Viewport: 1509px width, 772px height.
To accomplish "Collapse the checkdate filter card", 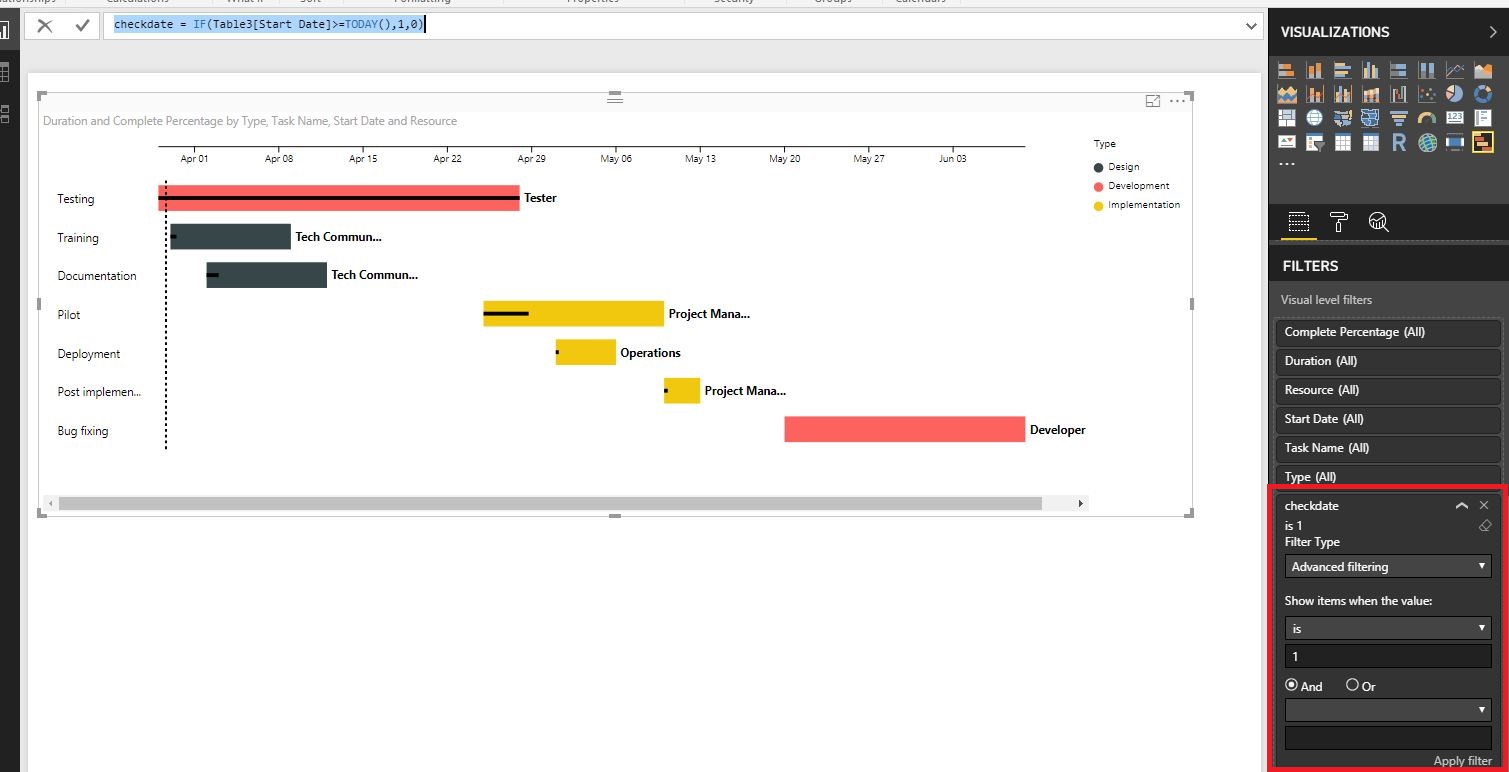I will (x=1461, y=506).
